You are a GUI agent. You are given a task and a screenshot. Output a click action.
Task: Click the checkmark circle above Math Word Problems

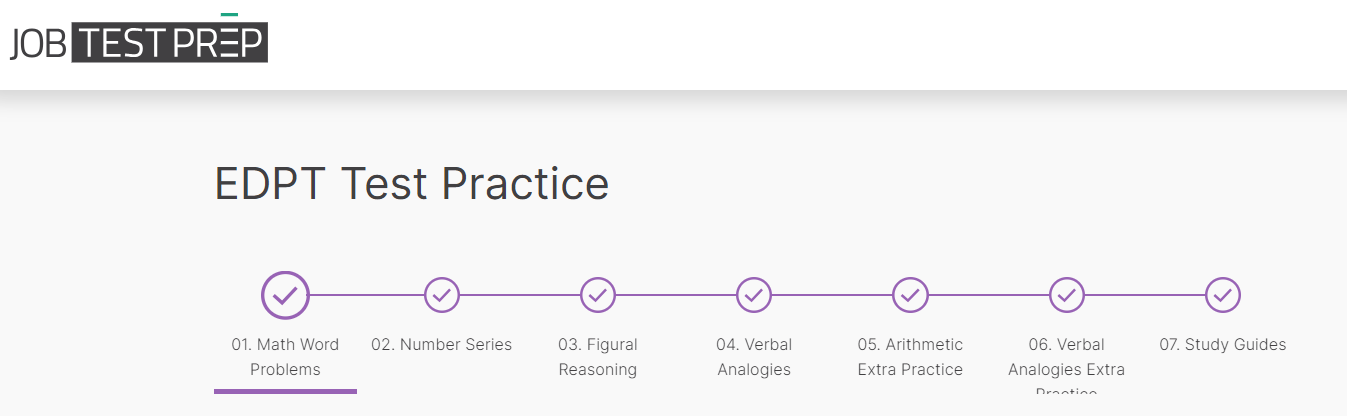285,295
